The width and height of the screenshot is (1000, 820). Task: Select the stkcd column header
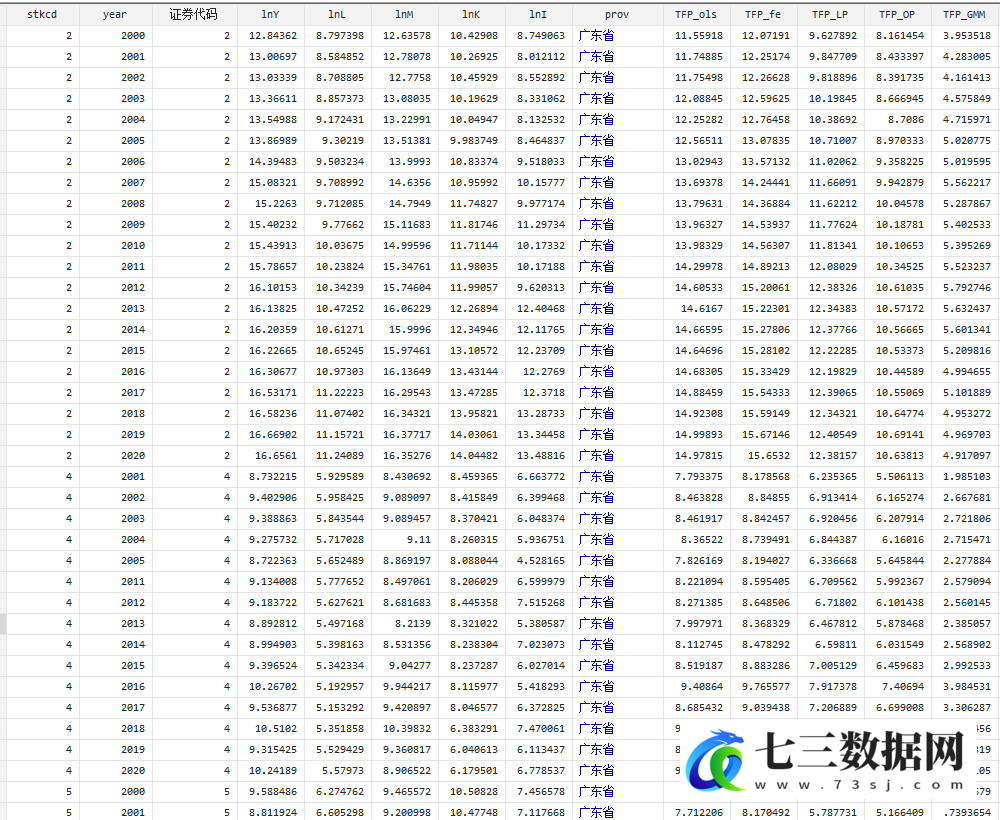pyautogui.click(x=42, y=14)
